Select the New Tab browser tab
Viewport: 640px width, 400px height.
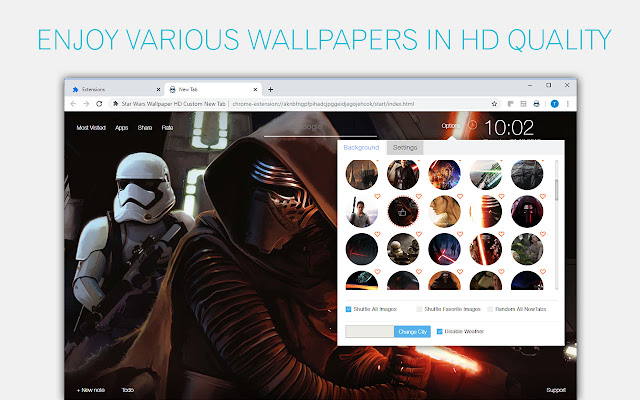click(x=213, y=89)
